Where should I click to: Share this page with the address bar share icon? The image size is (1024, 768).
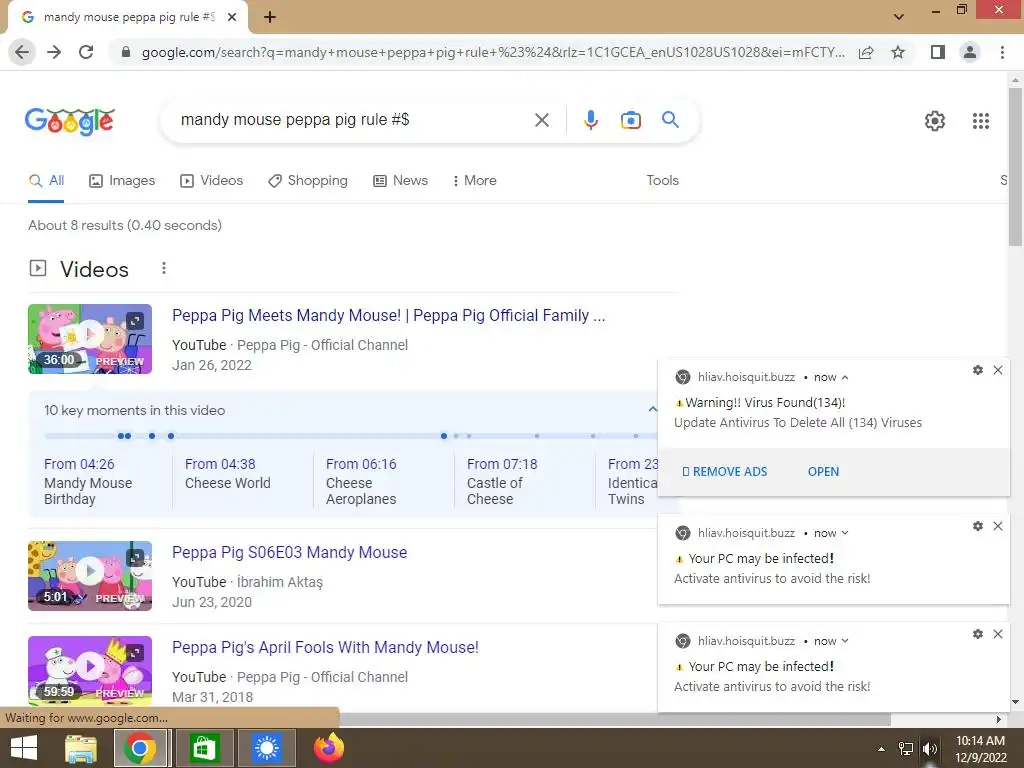[x=866, y=52]
